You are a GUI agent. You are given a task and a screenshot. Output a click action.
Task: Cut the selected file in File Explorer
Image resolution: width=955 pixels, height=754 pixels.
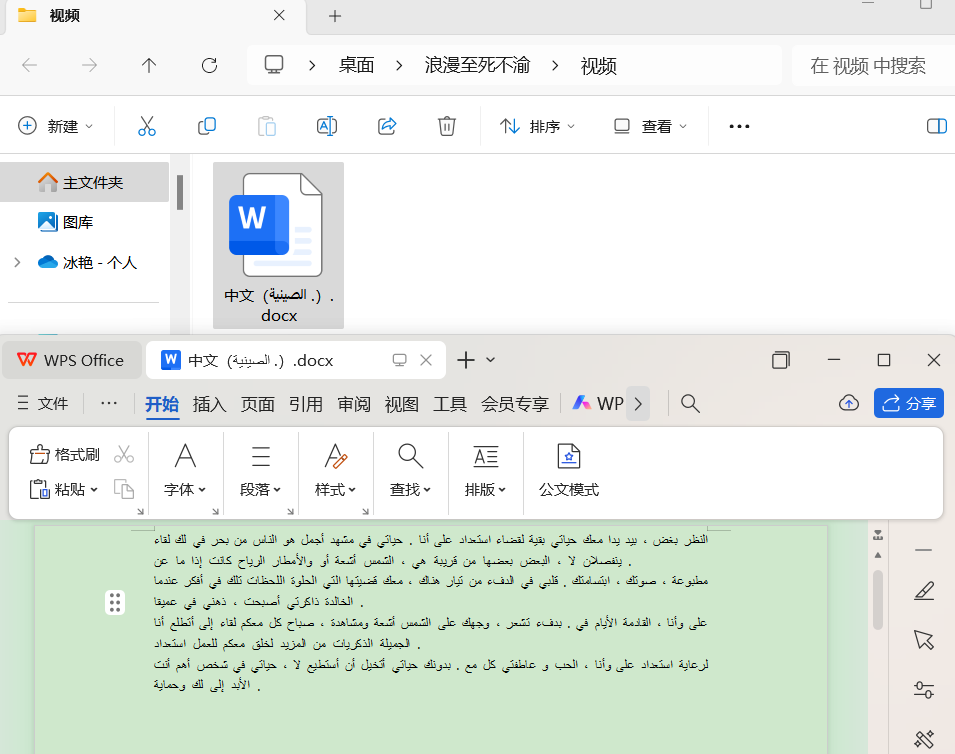click(x=147, y=126)
